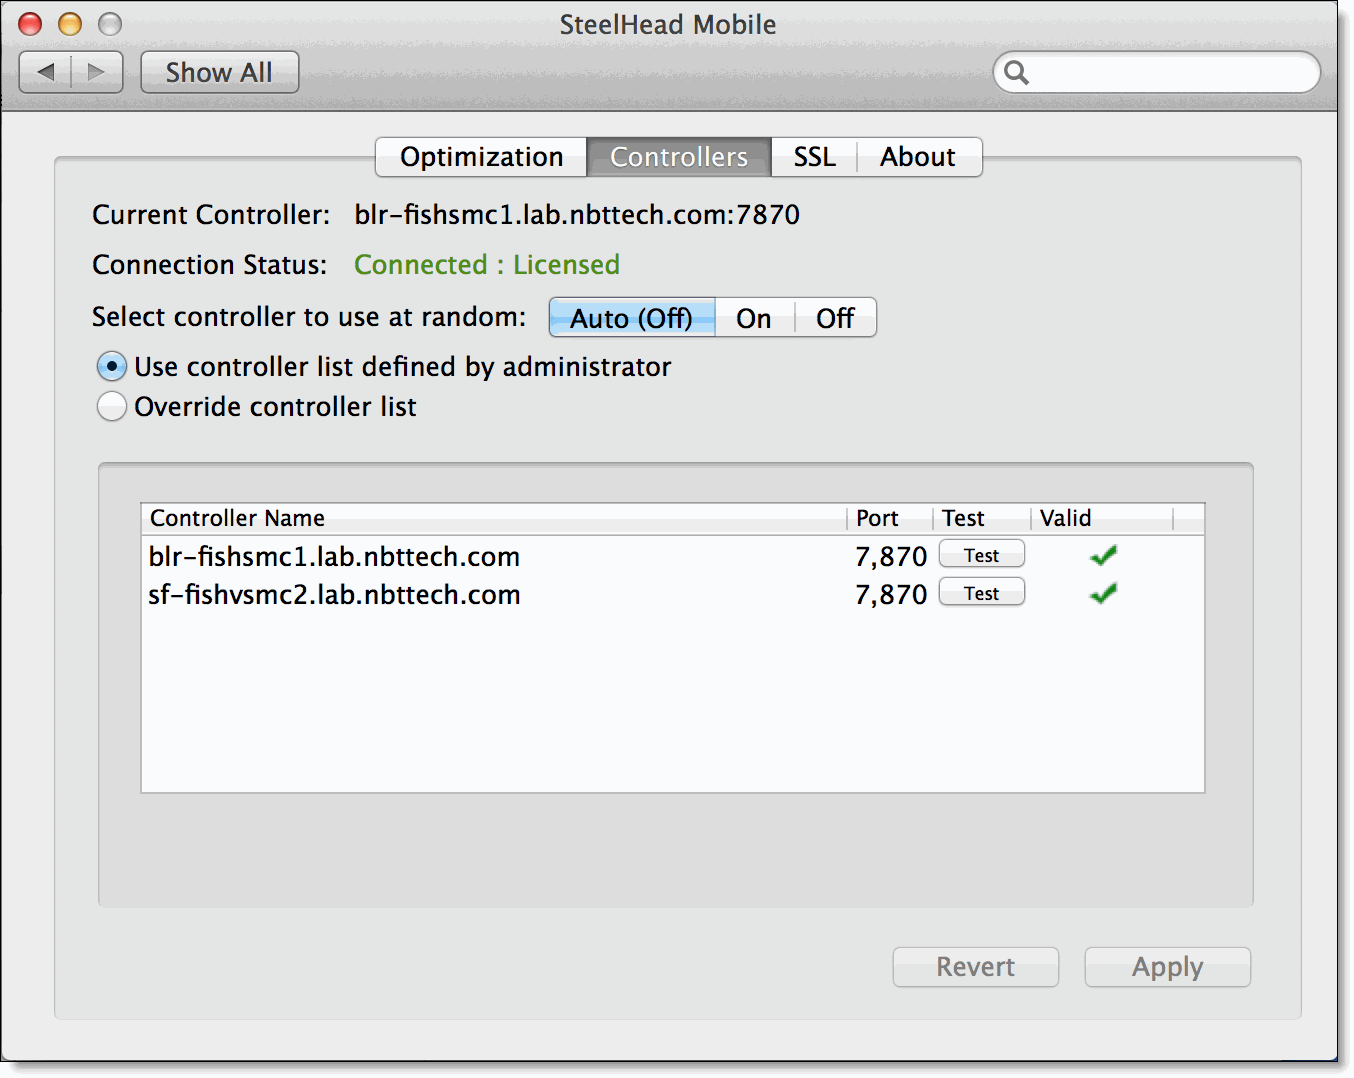Click the green checkmark for sf-fishvsmc2 controller
Screen dimensions: 1354x1078
(1102, 593)
